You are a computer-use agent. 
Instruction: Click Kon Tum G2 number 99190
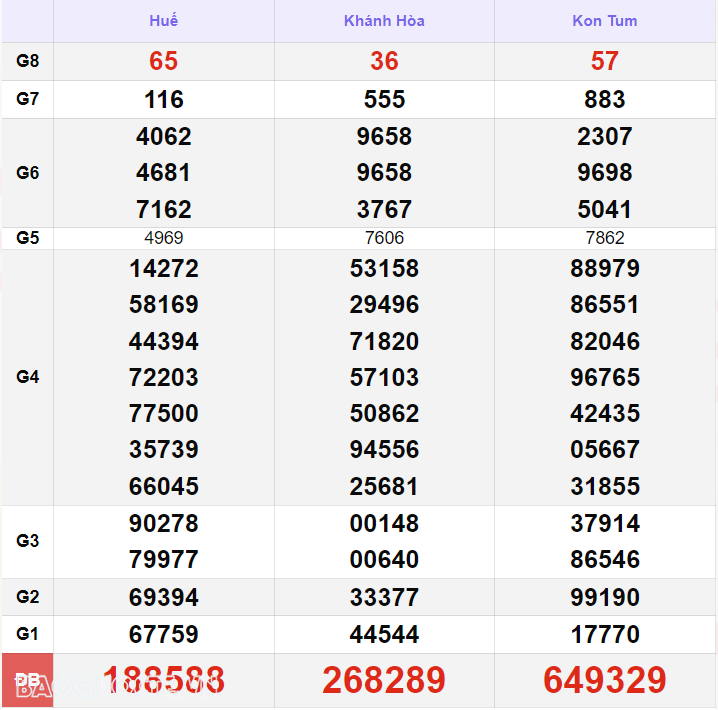tap(604, 597)
